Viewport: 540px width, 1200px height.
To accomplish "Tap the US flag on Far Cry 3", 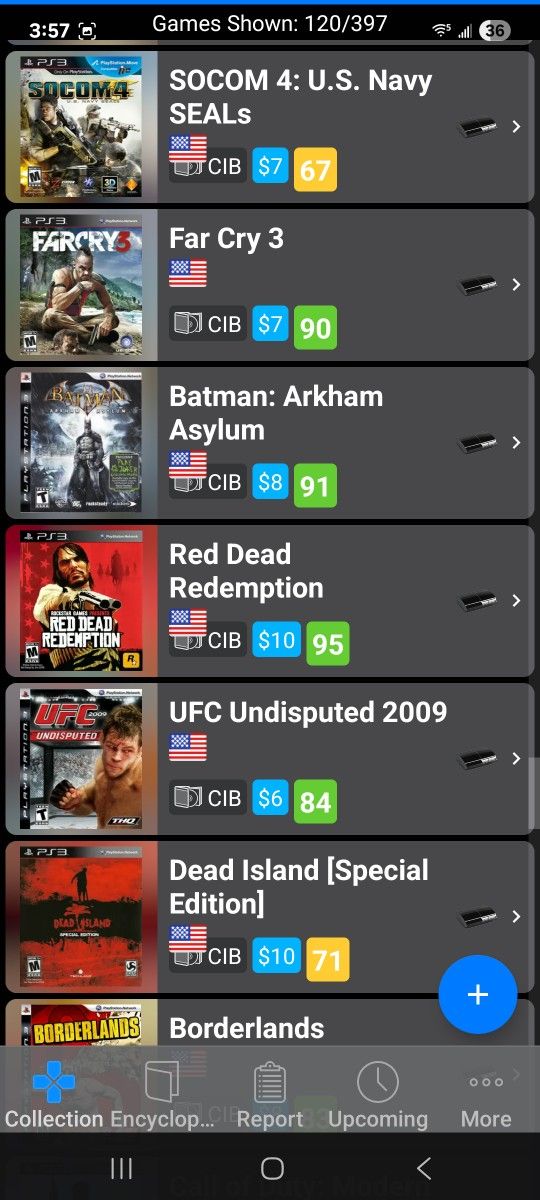I will (x=188, y=273).
